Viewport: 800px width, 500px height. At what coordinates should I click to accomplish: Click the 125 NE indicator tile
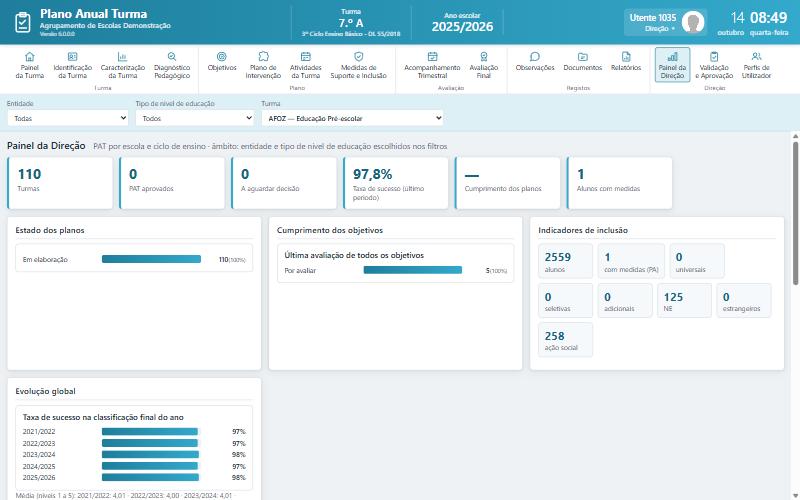tap(684, 301)
